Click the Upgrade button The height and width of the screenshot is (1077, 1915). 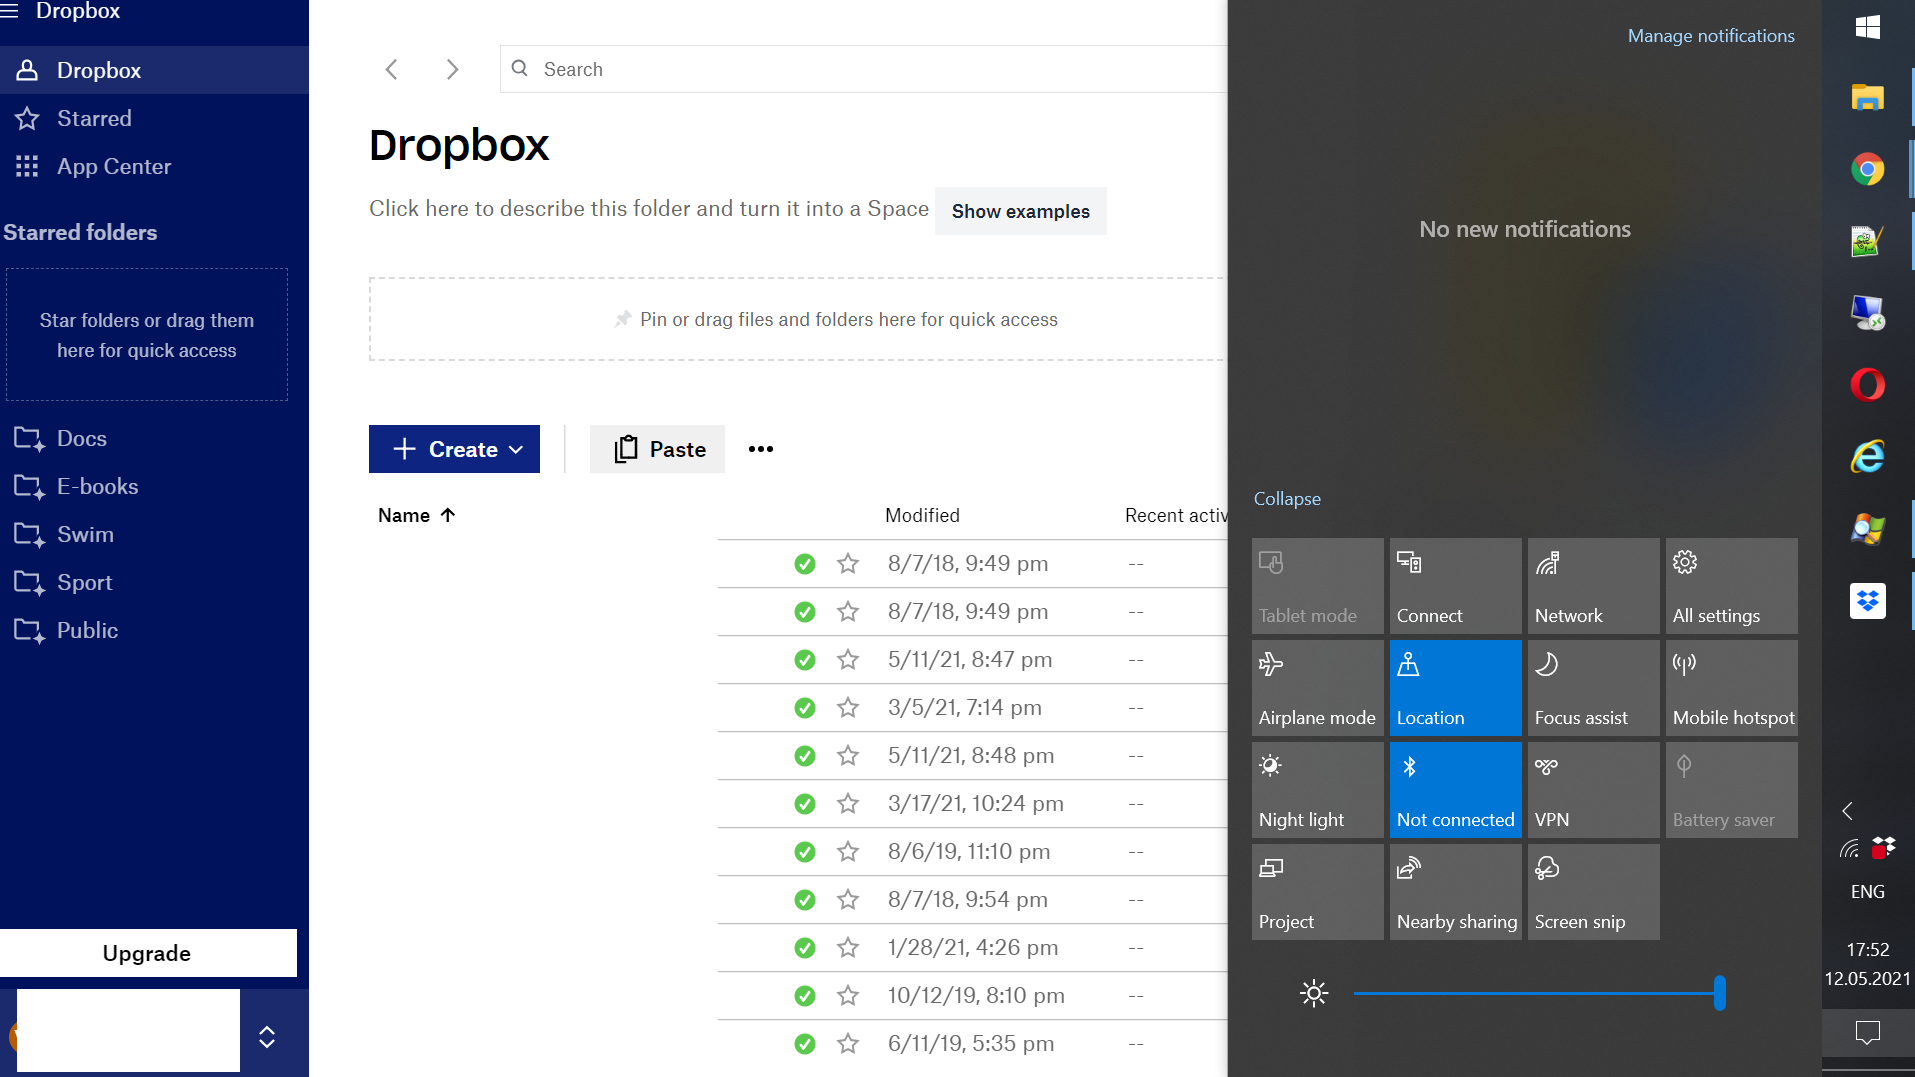coord(147,953)
